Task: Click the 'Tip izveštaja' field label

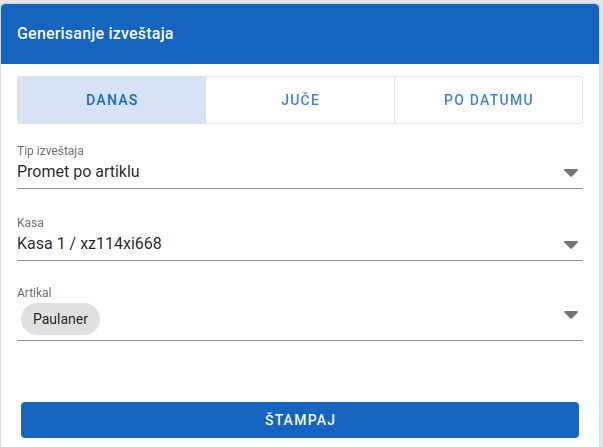Action: click(x=50, y=151)
